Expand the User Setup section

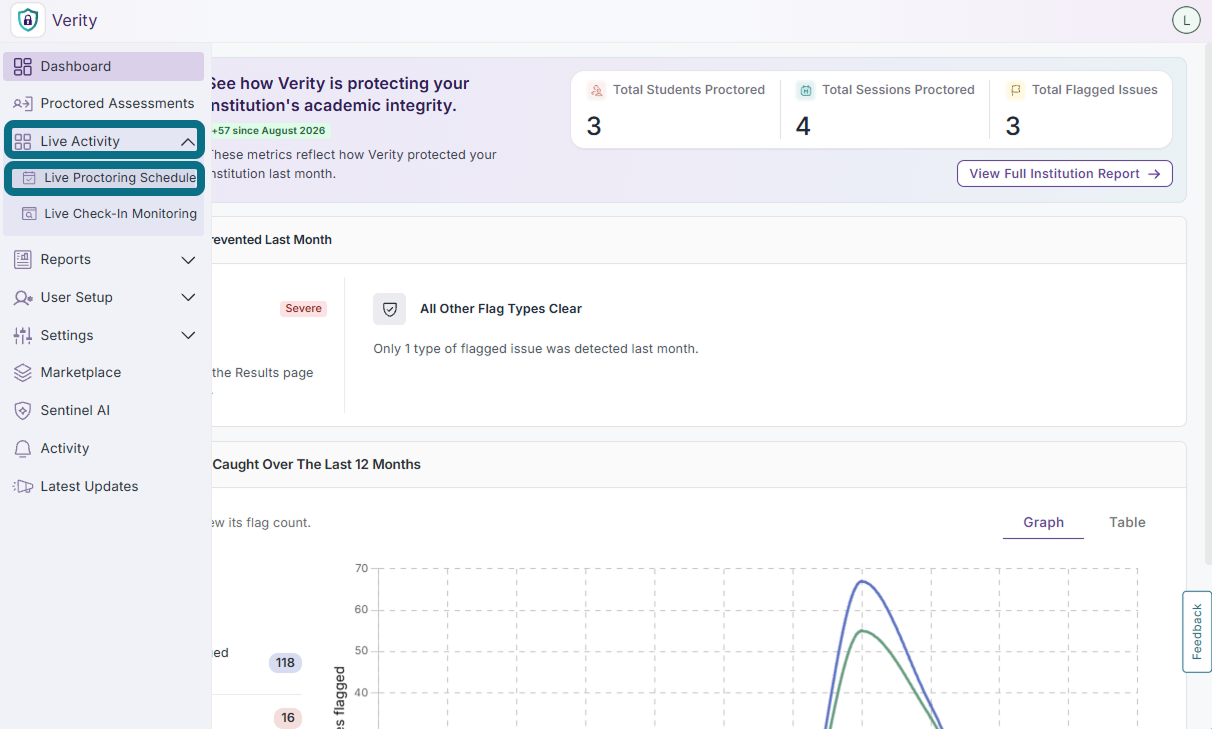[104, 298]
